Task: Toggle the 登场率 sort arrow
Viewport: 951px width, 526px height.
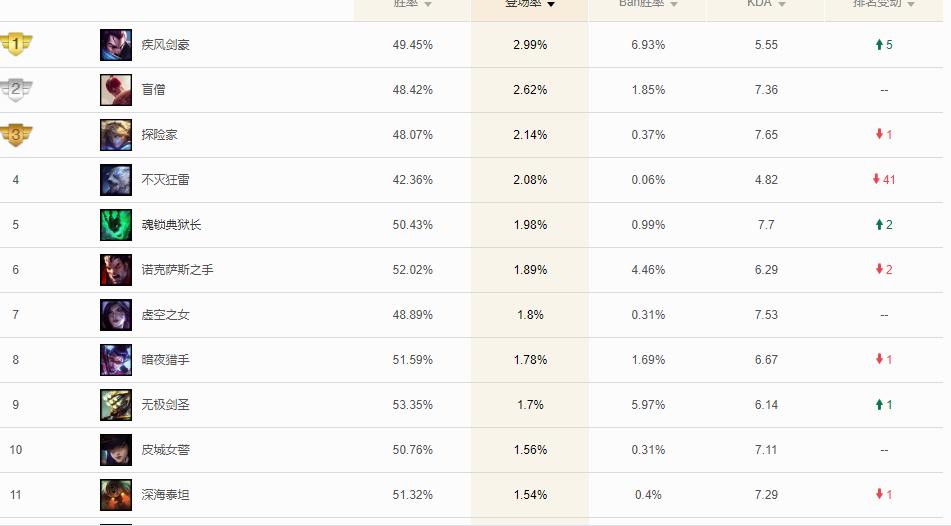Action: click(x=551, y=5)
